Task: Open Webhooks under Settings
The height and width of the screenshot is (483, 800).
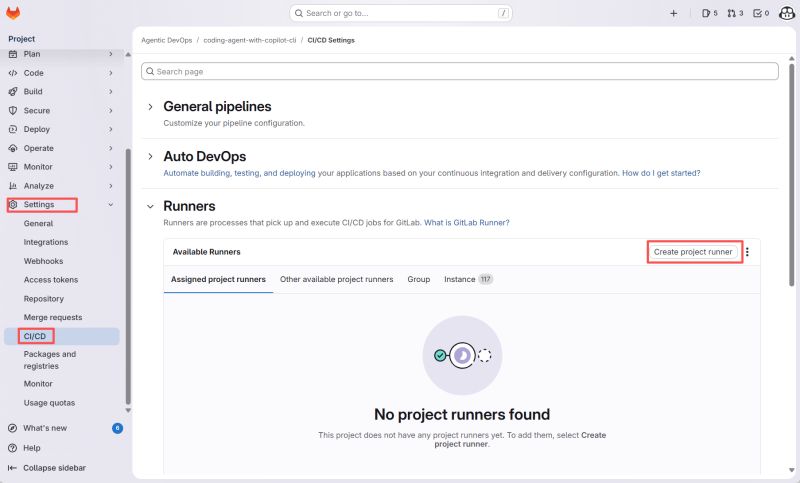Action: [x=43, y=261]
